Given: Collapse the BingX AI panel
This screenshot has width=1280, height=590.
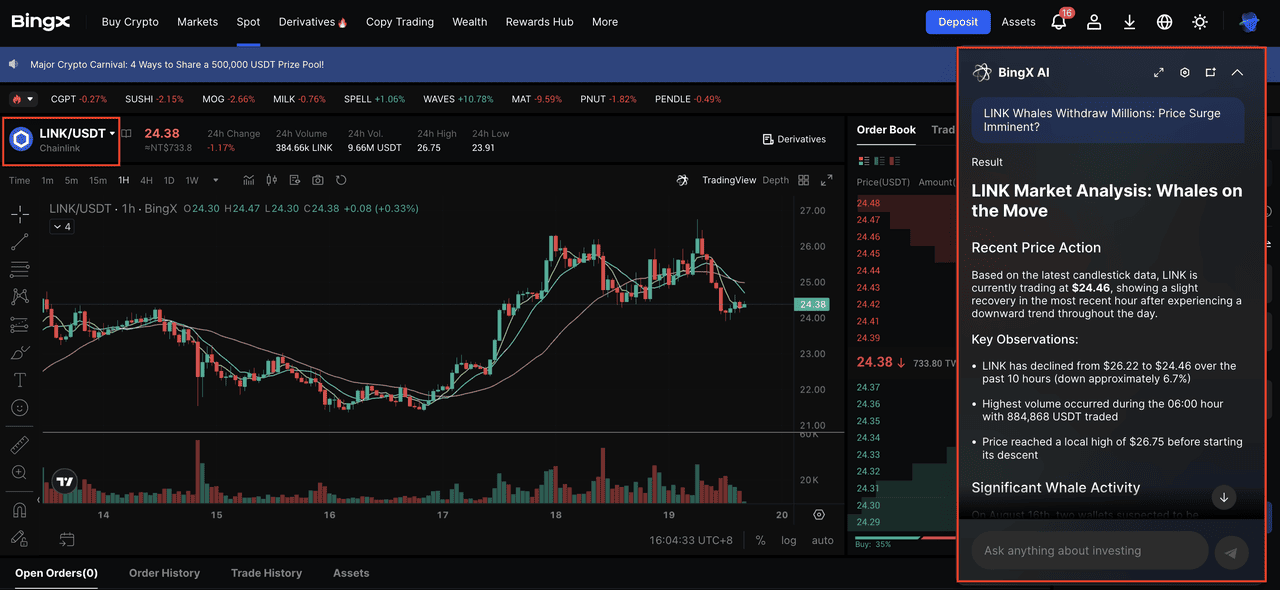Looking at the screenshot, I should point(1237,72).
